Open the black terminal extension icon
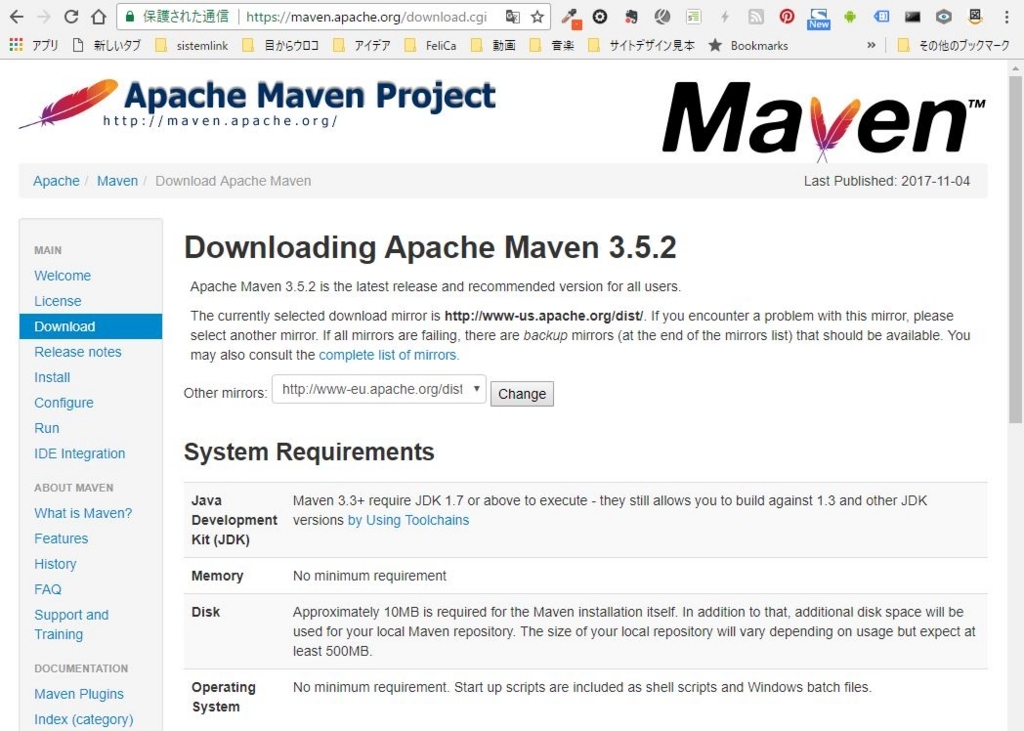Image resolution: width=1024 pixels, height=731 pixels. [912, 17]
